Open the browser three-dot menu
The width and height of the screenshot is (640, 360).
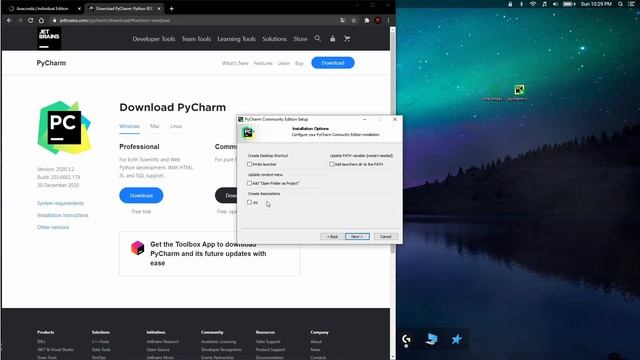coord(388,20)
